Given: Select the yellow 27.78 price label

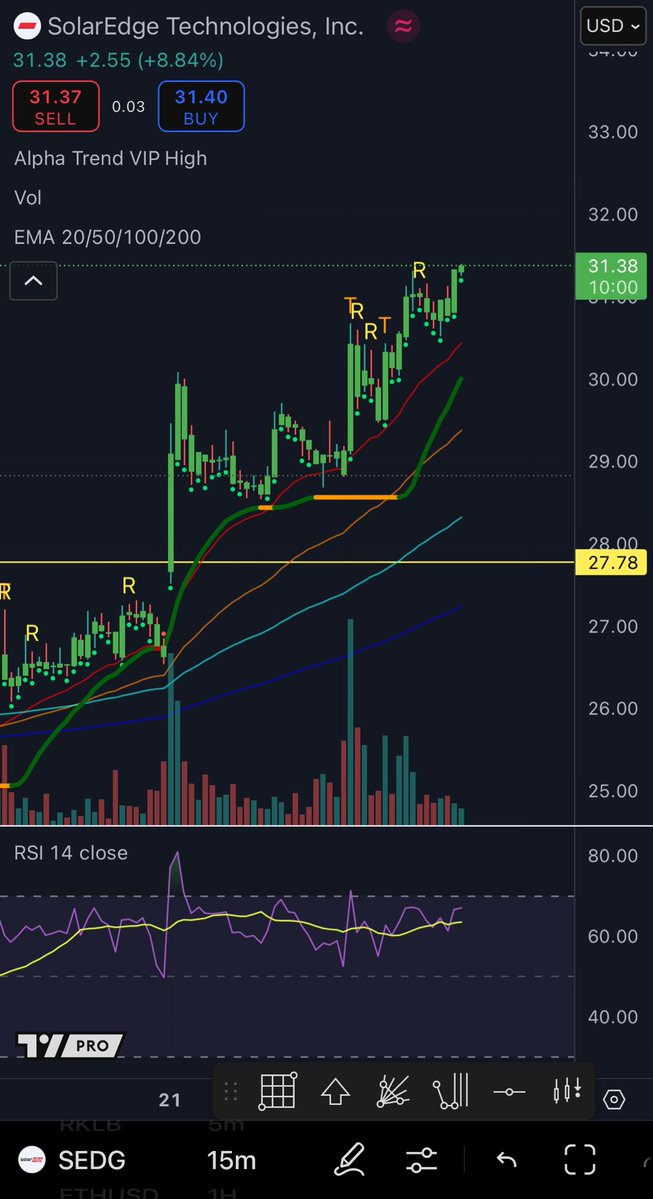Looking at the screenshot, I should tap(613, 563).
